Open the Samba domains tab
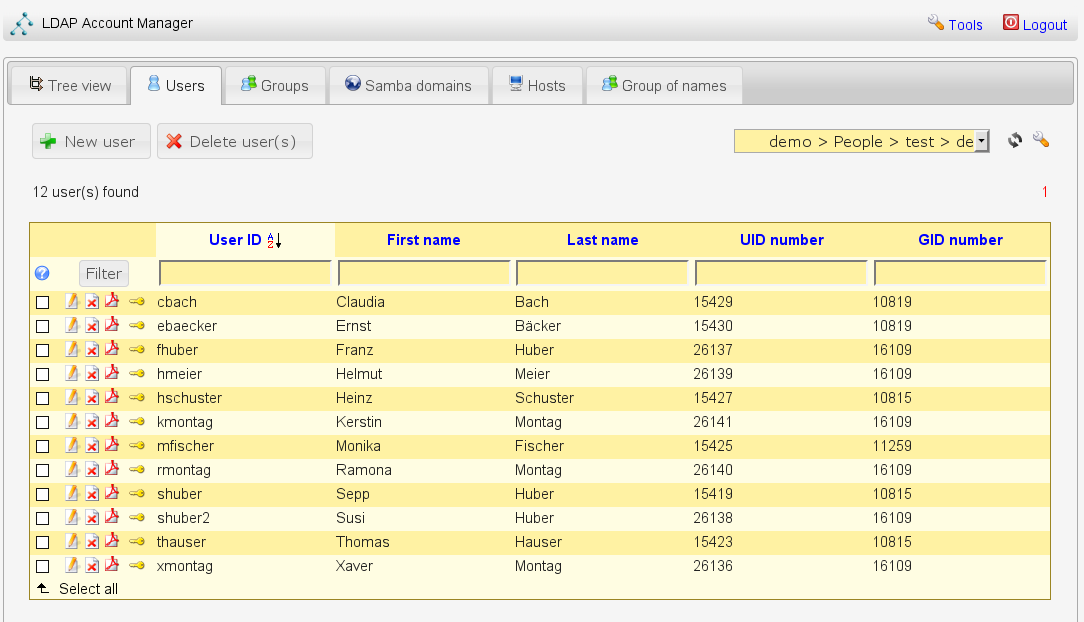 pos(408,86)
